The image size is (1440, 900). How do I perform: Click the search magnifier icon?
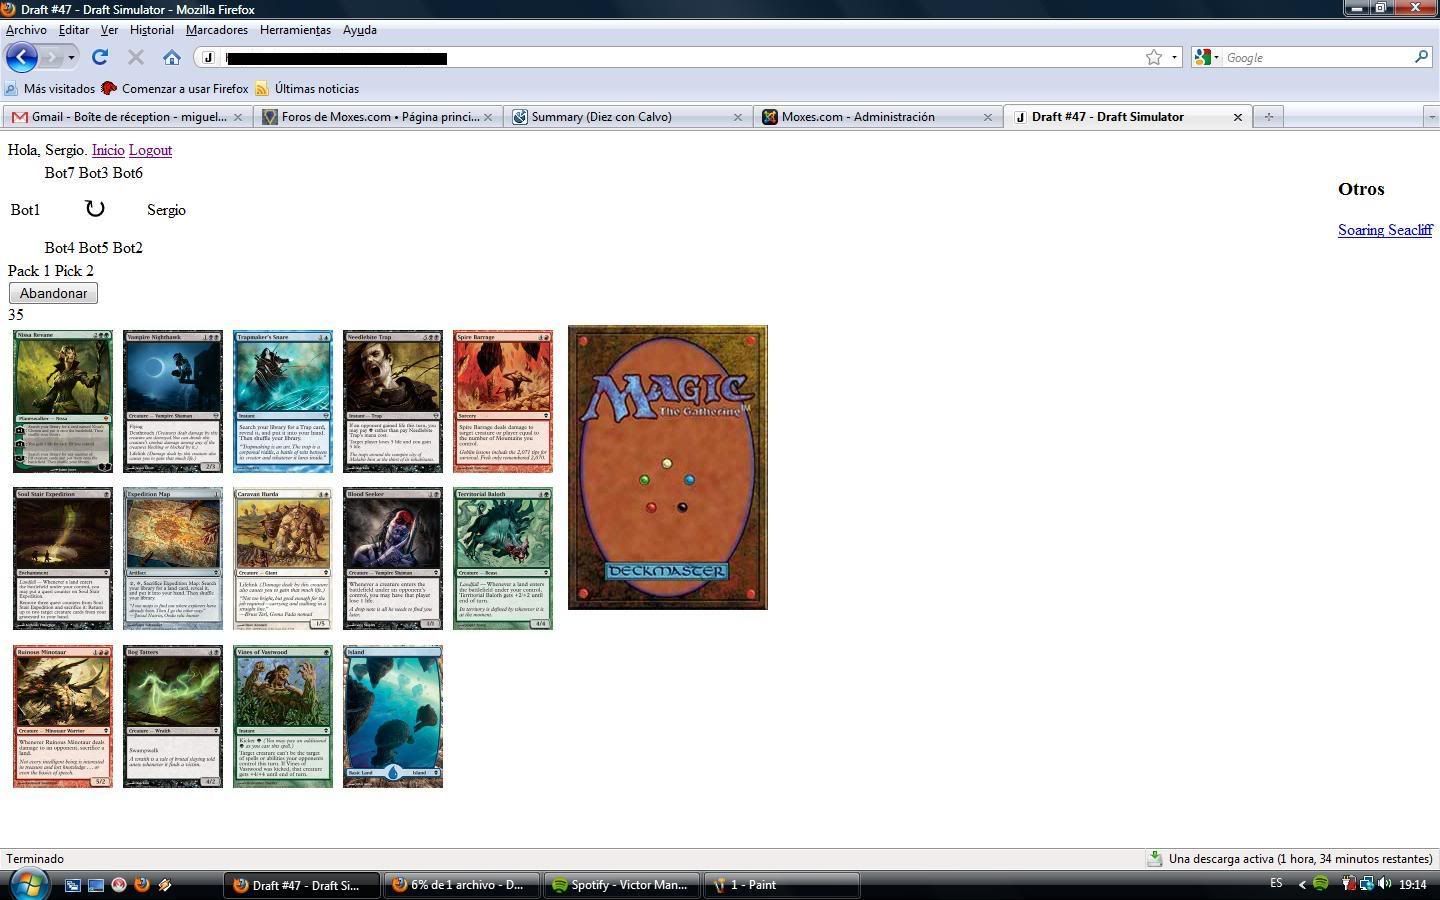coord(1421,57)
